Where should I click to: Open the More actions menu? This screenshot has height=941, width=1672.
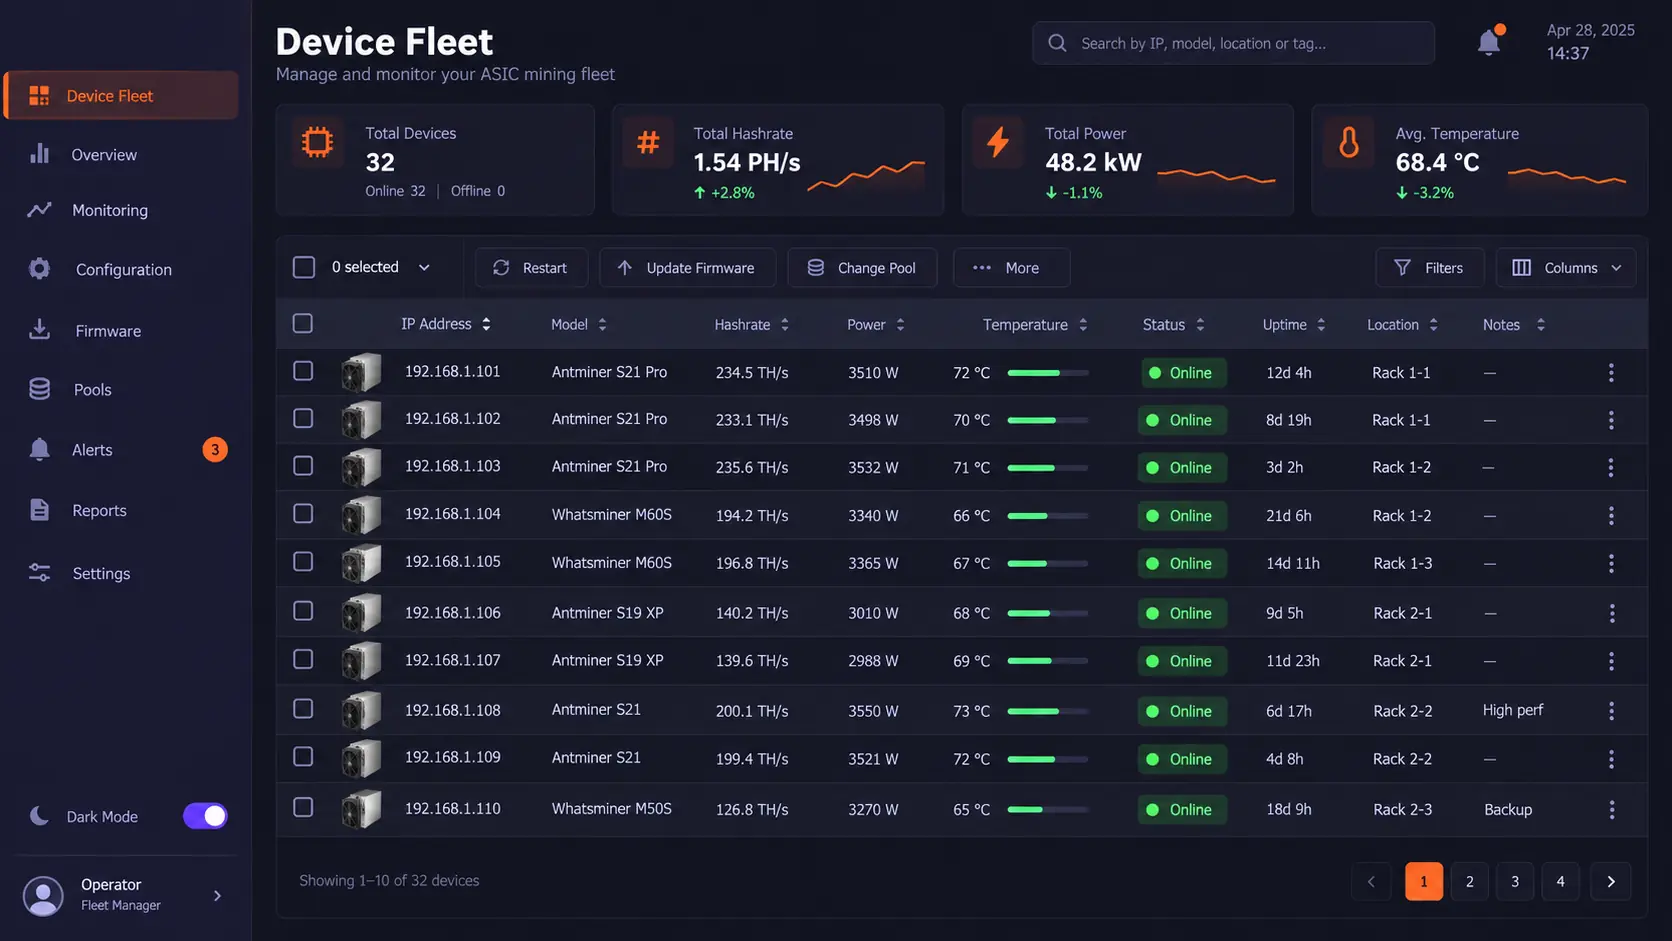[1011, 268]
